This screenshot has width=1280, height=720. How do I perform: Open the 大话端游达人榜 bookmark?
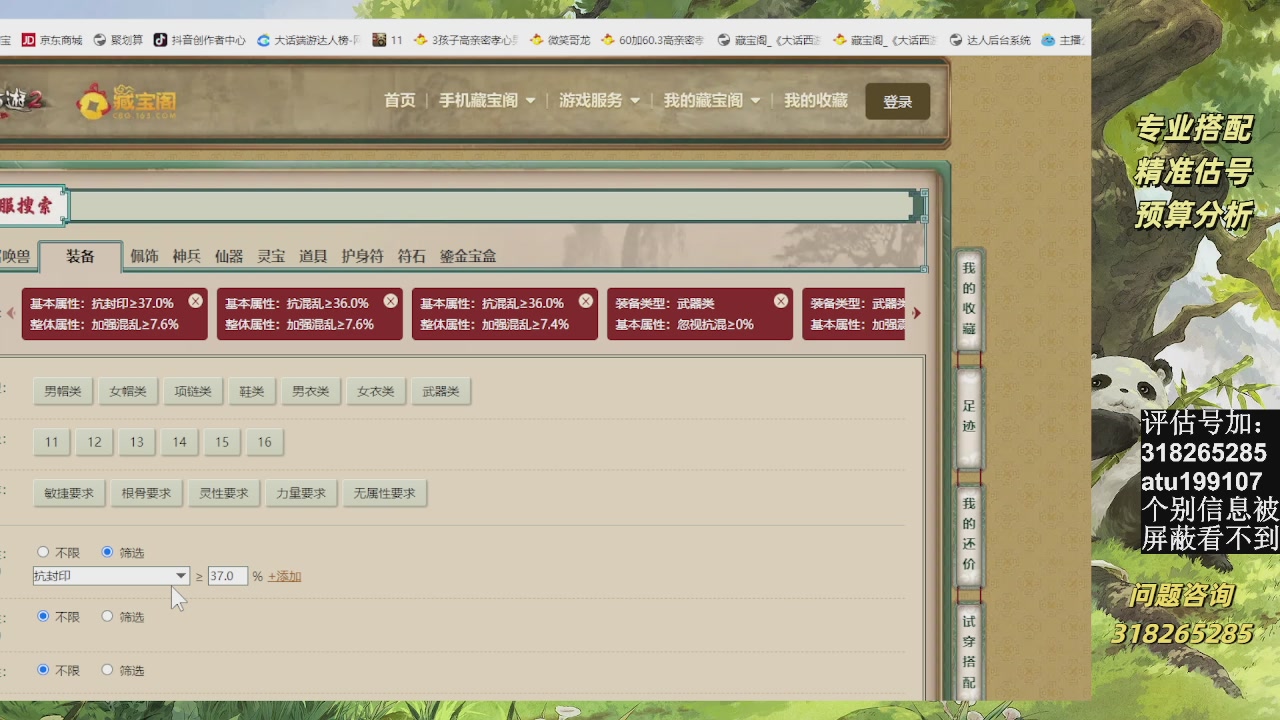(x=309, y=40)
